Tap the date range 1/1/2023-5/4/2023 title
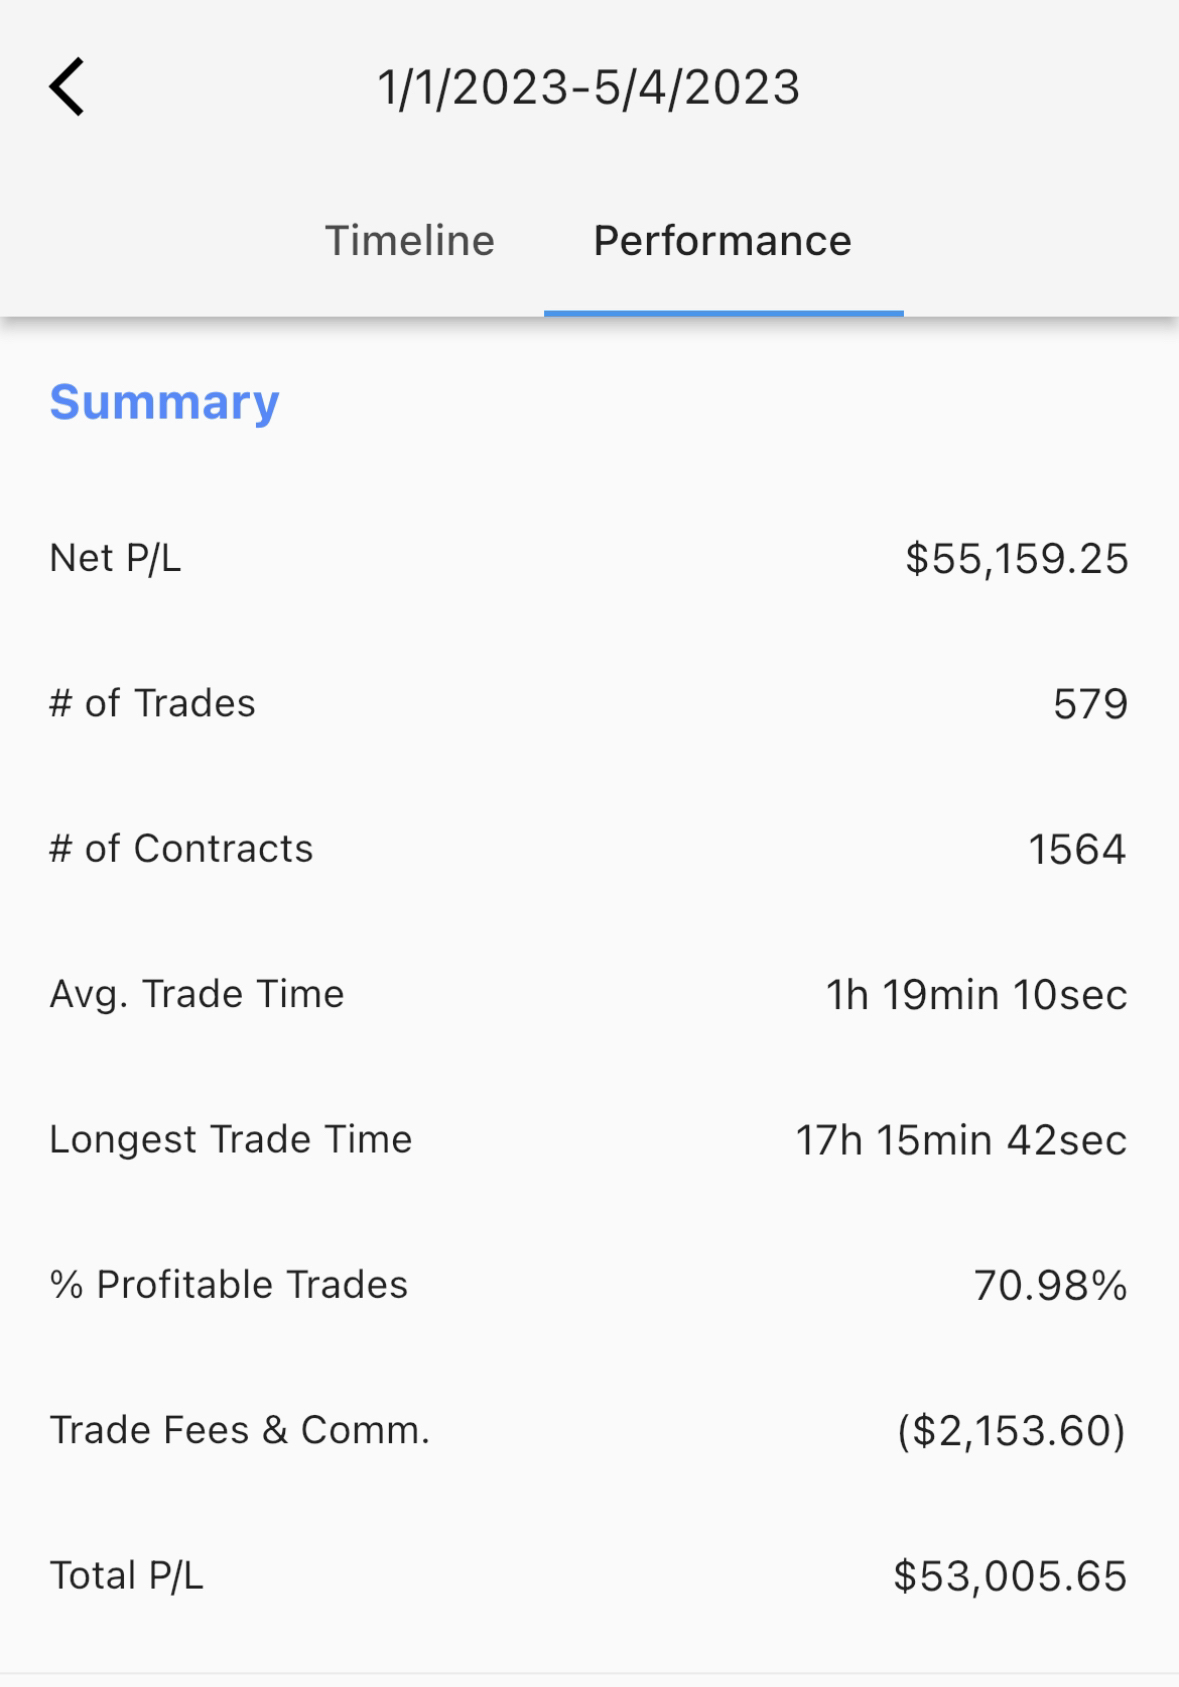Screen dimensions: 1179x1687 pyautogui.click(x=589, y=87)
